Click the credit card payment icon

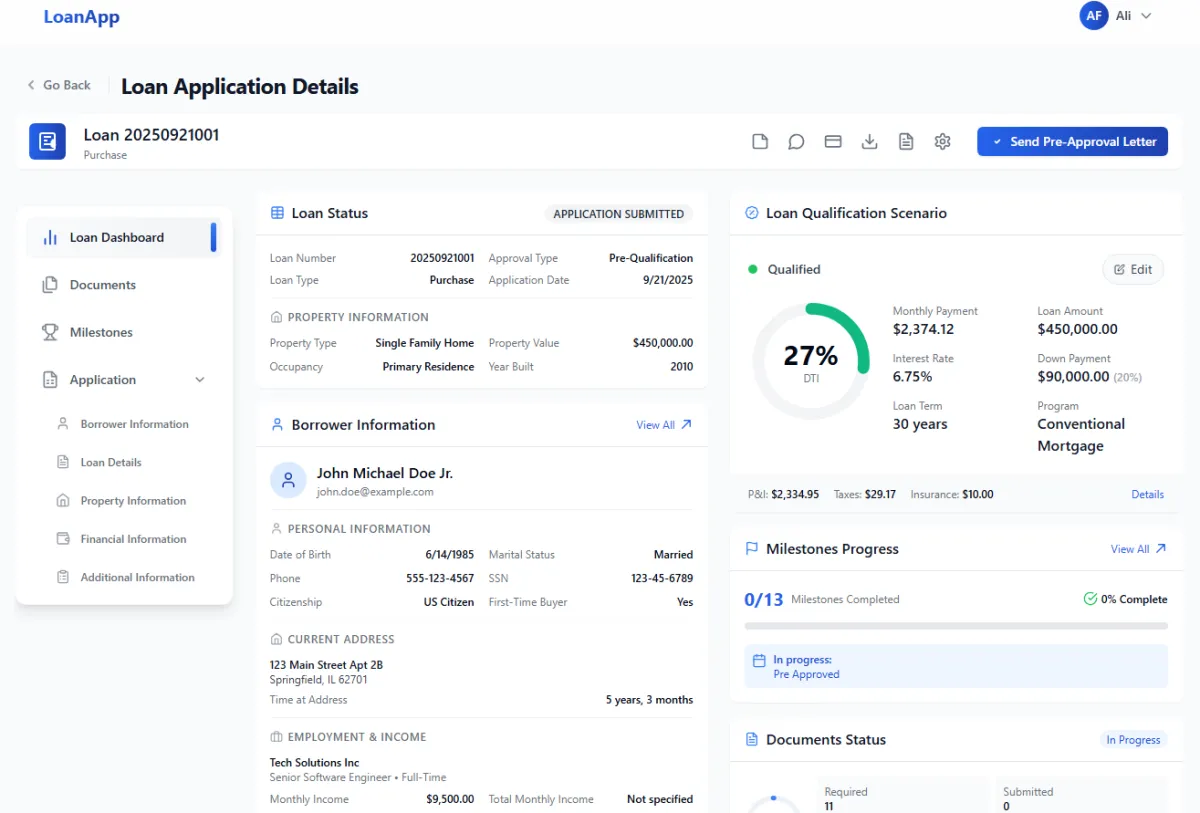[833, 142]
